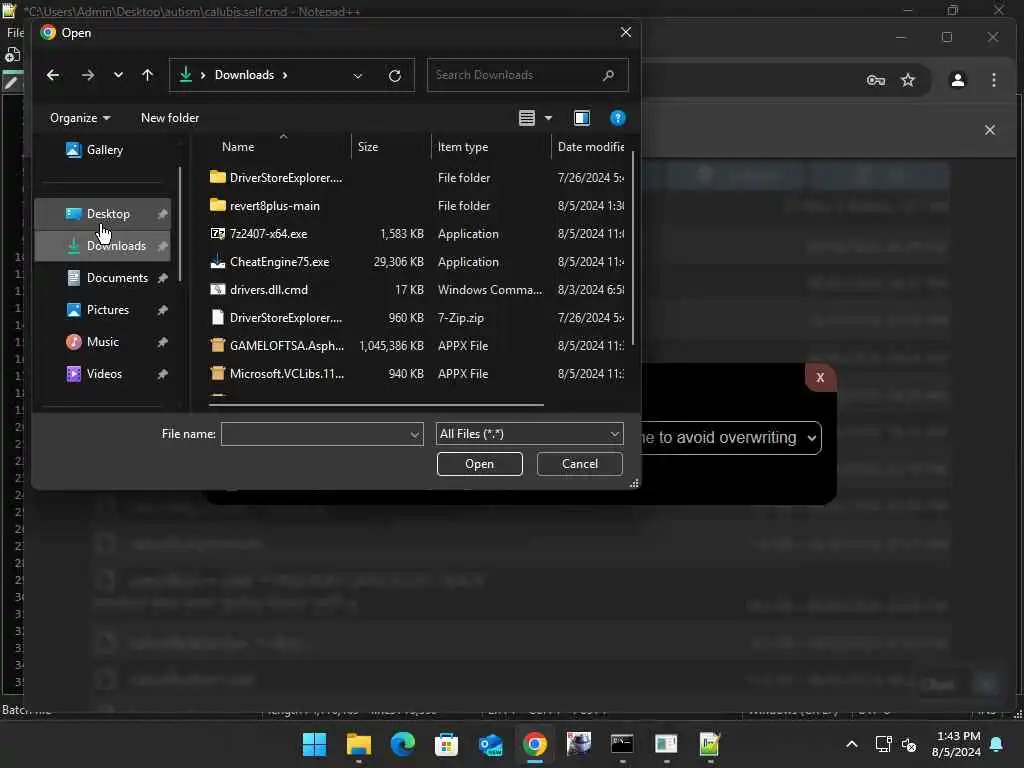Cancel the Open dialog

click(579, 464)
